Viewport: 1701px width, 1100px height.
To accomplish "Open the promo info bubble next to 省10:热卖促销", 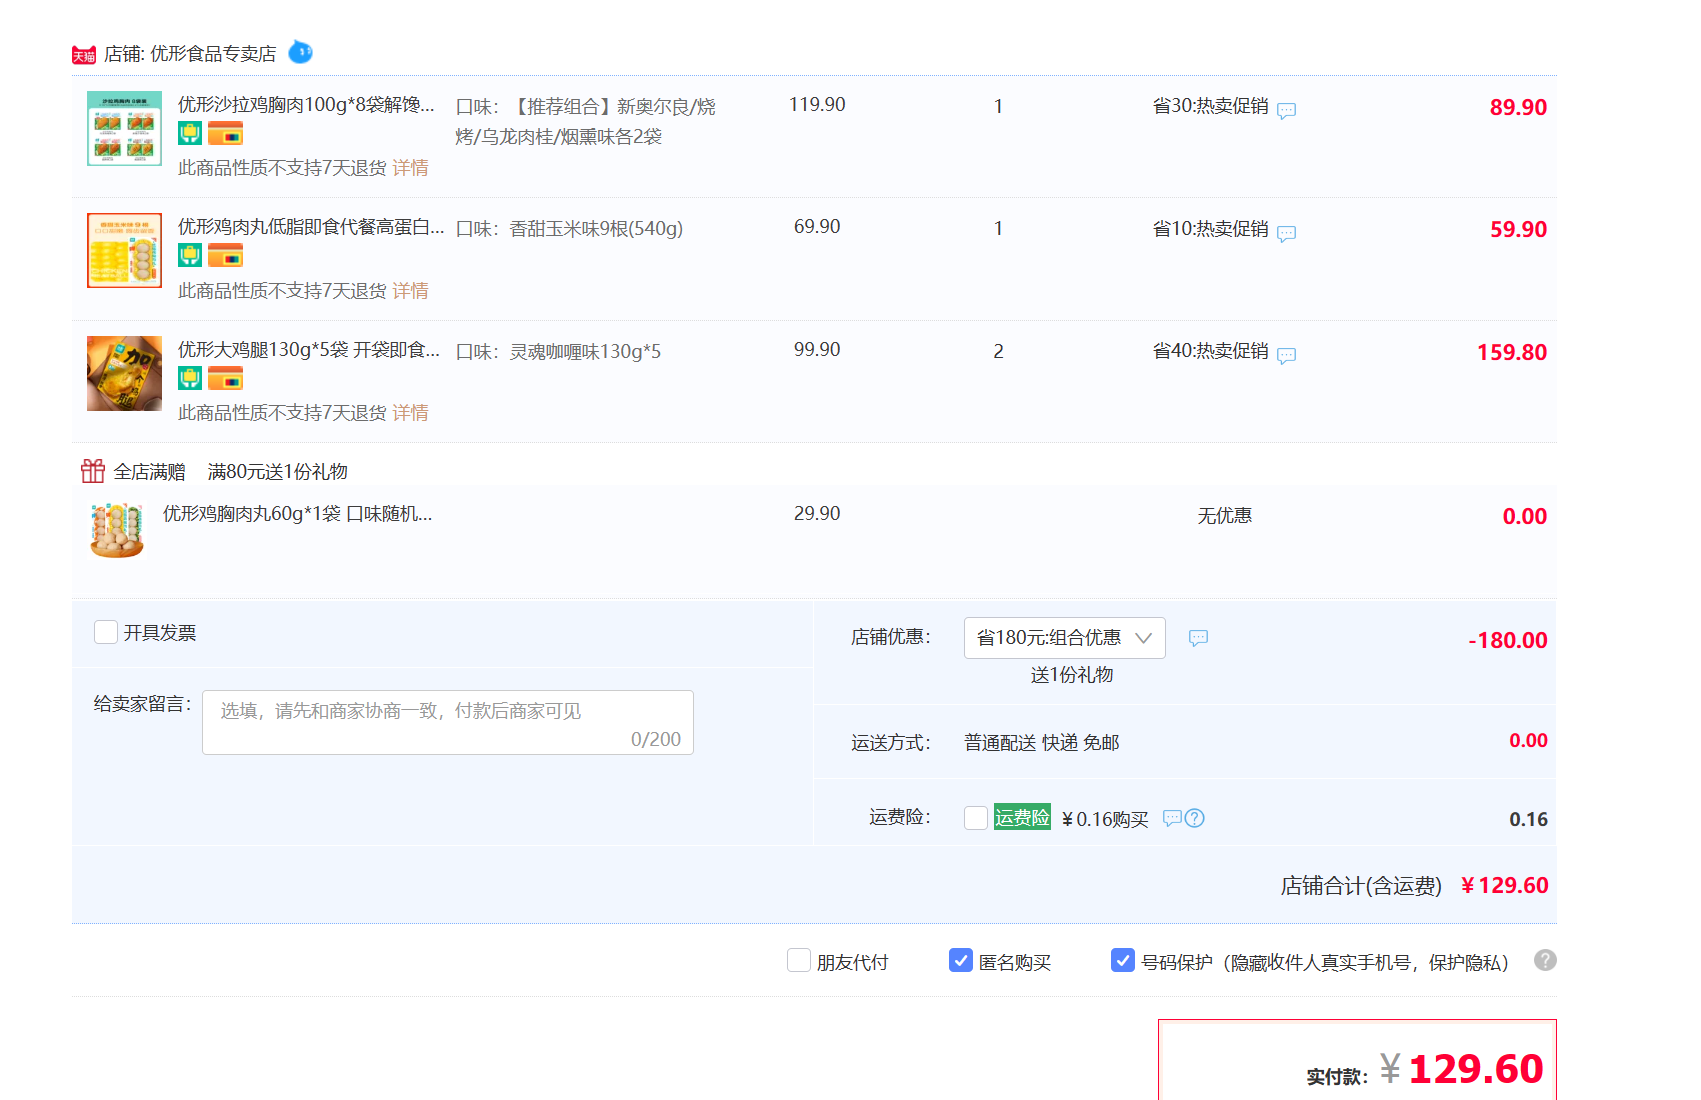I will 1287,233.
